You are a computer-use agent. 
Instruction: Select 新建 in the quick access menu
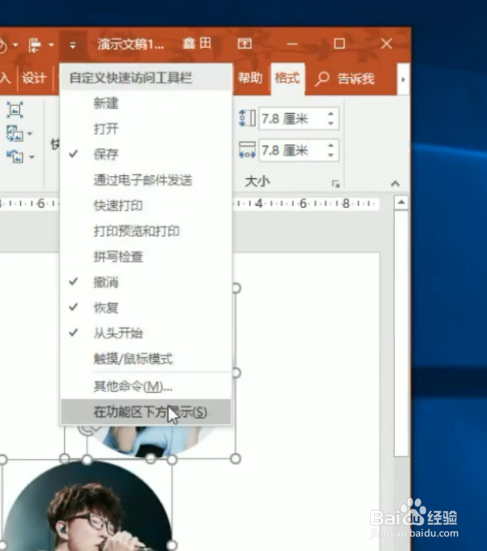click(x=145, y=103)
